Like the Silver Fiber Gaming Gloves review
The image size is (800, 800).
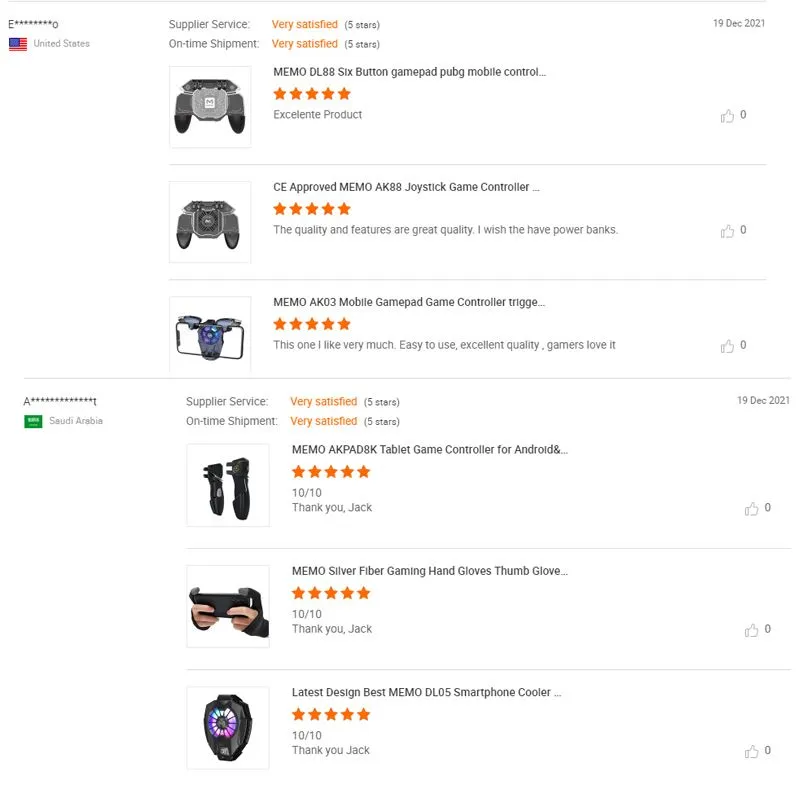coord(752,630)
